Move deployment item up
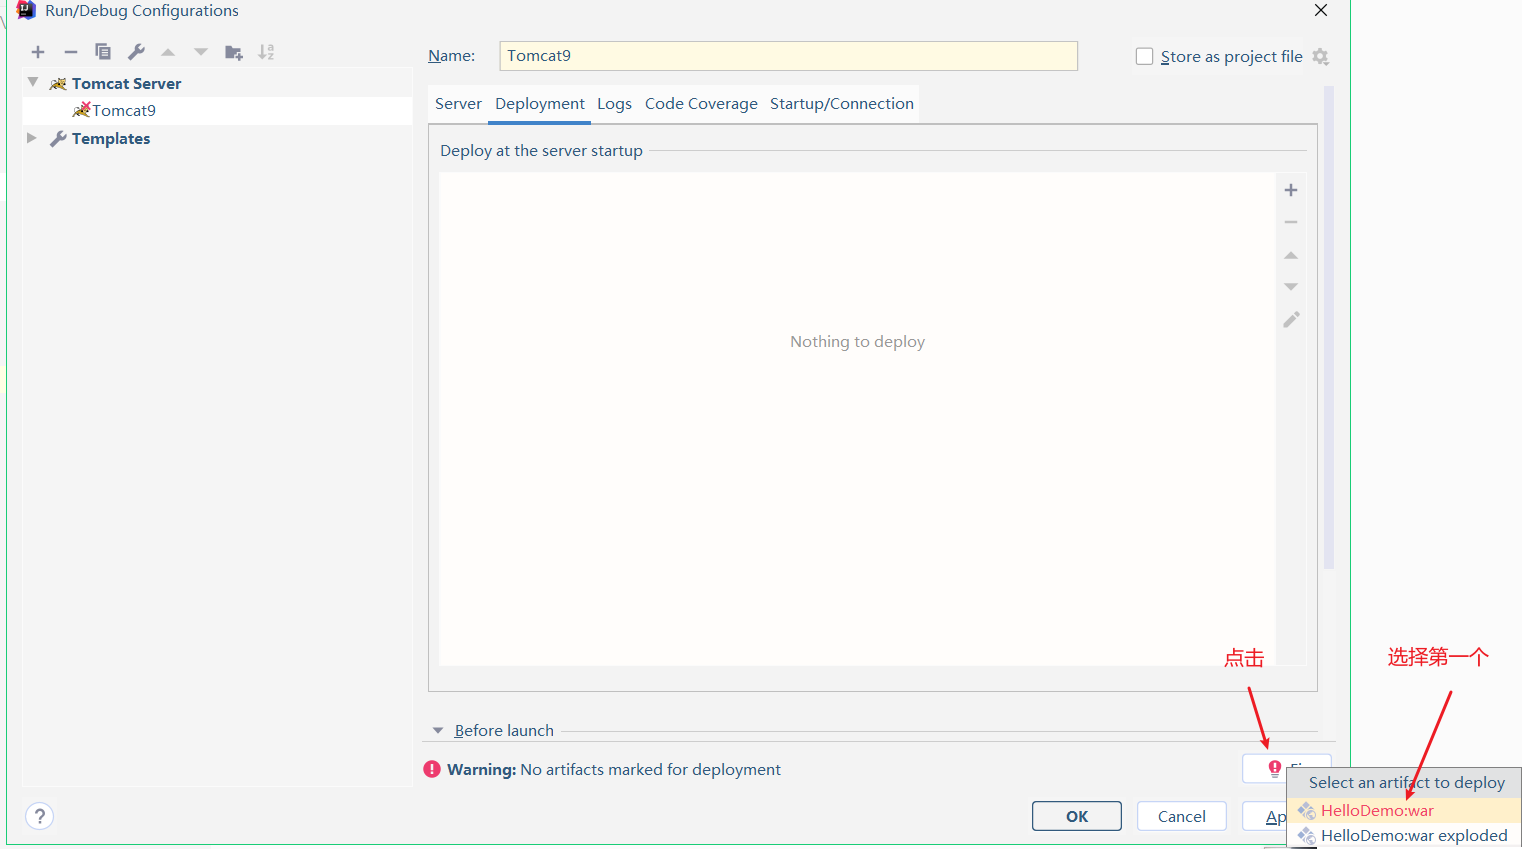Image resolution: width=1522 pixels, height=849 pixels. 1291,255
